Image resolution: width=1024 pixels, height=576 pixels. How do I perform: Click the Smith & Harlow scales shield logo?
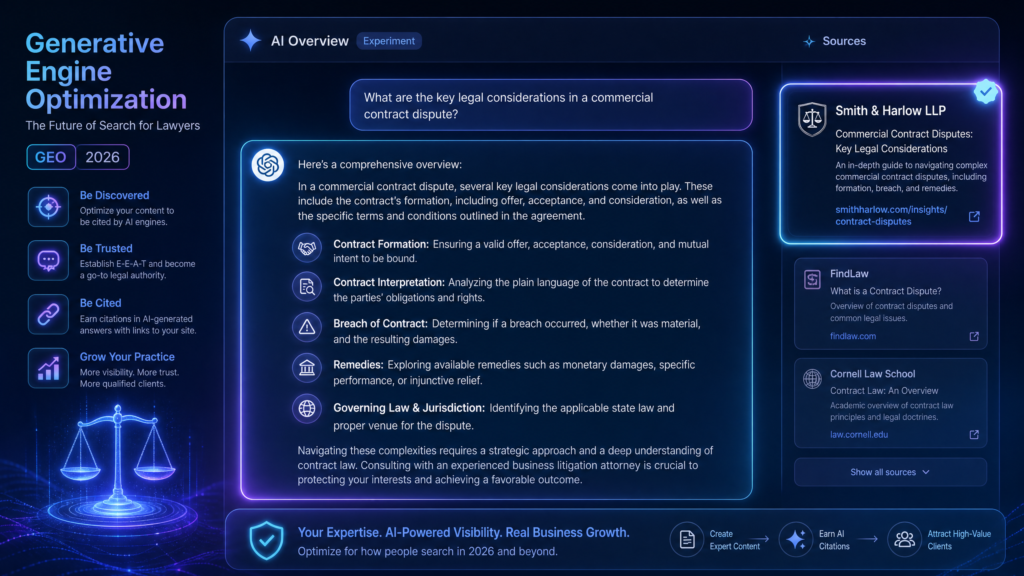(812, 119)
